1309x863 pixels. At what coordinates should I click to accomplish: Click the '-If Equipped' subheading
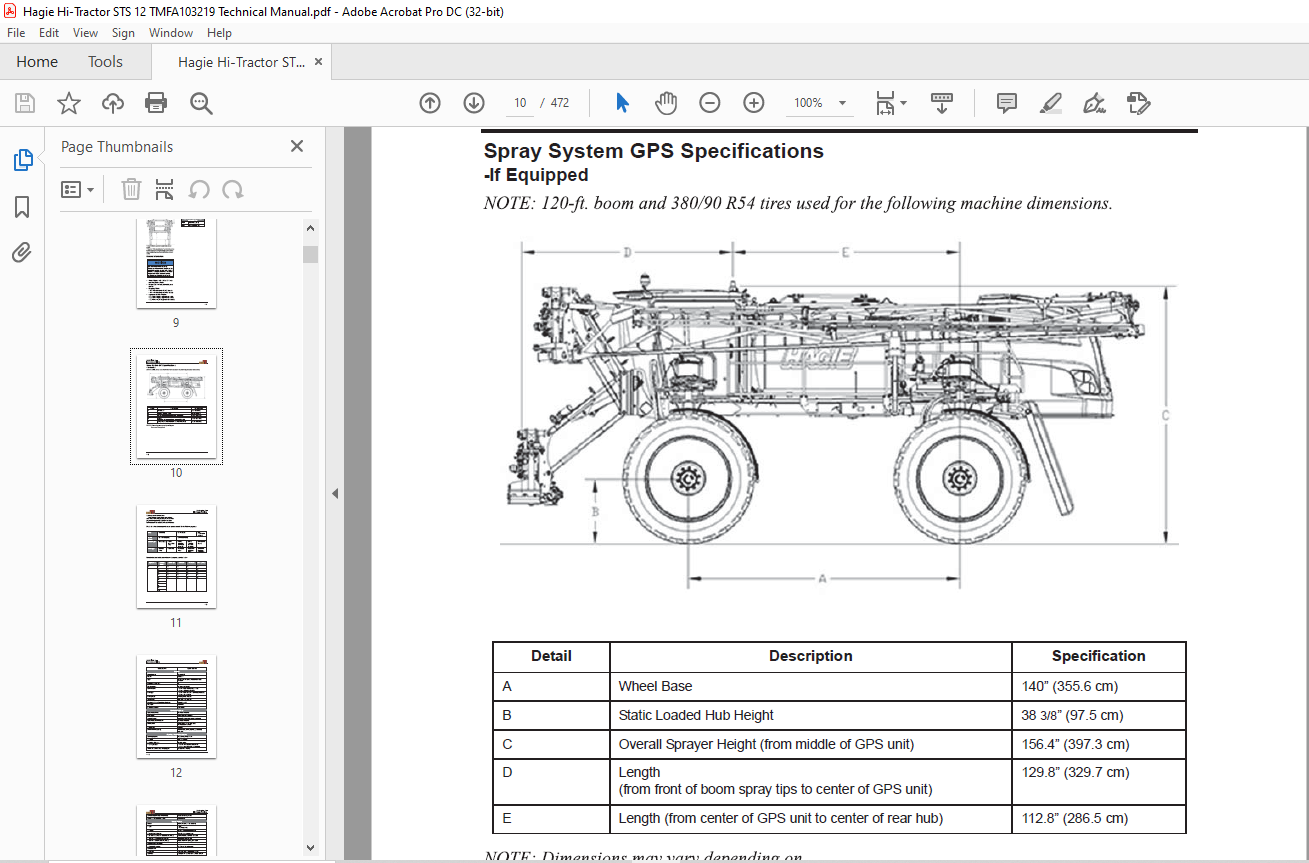click(536, 175)
